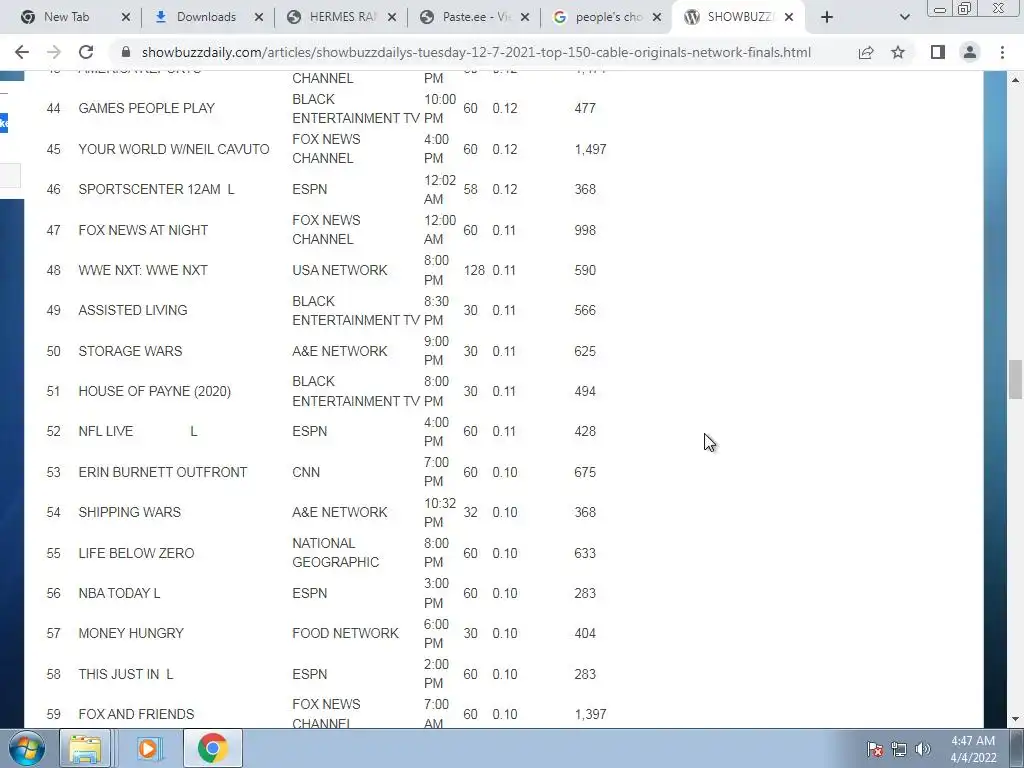This screenshot has width=1024, height=768.
Task: Click NBA TODAY L title
Action: (120, 594)
